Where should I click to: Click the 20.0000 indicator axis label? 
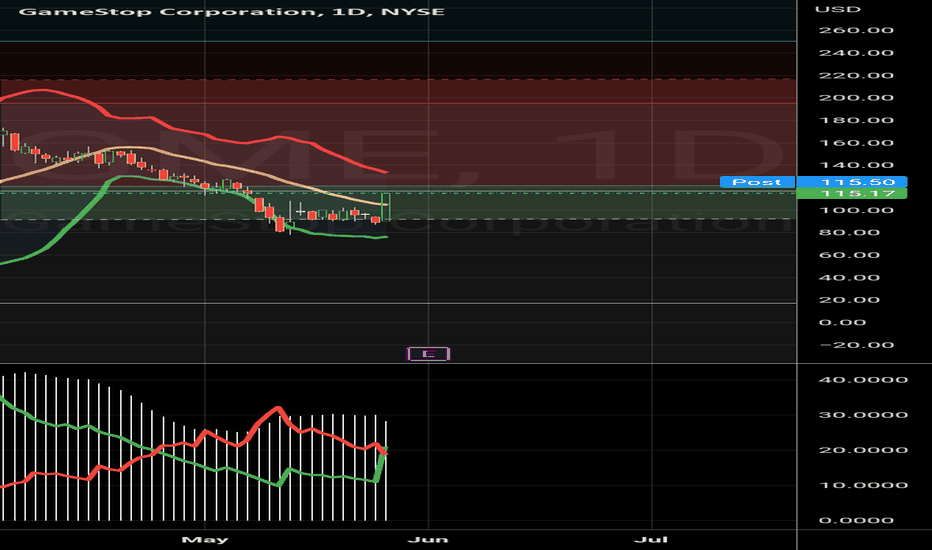click(863, 450)
